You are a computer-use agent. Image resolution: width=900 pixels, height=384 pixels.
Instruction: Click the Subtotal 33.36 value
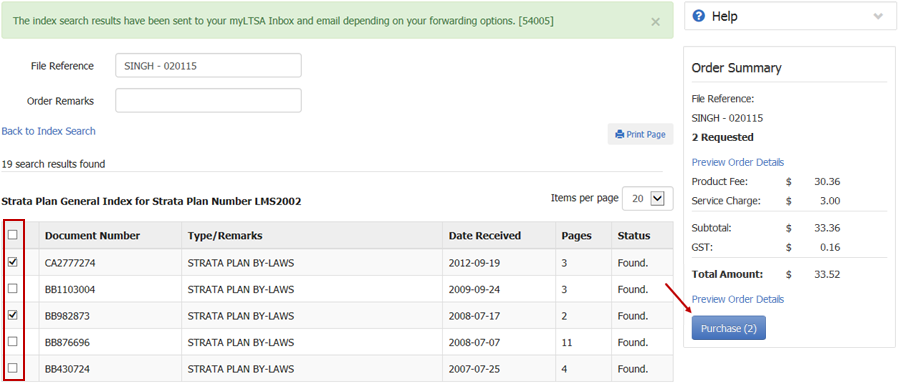pos(827,228)
